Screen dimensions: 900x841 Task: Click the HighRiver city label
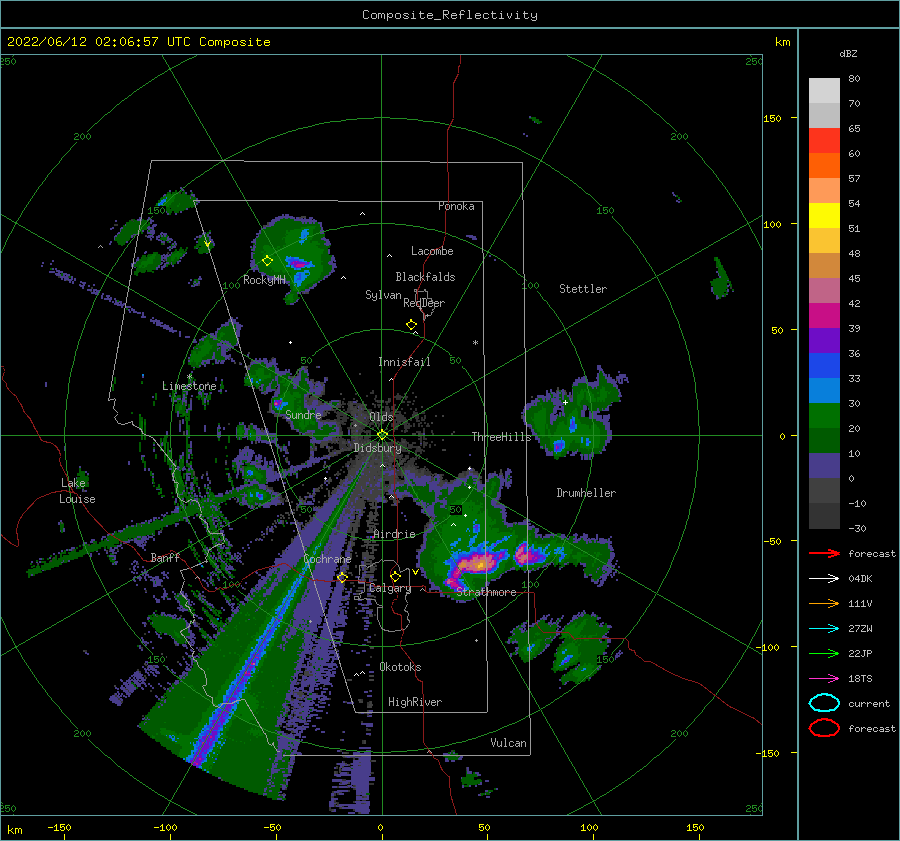415,702
